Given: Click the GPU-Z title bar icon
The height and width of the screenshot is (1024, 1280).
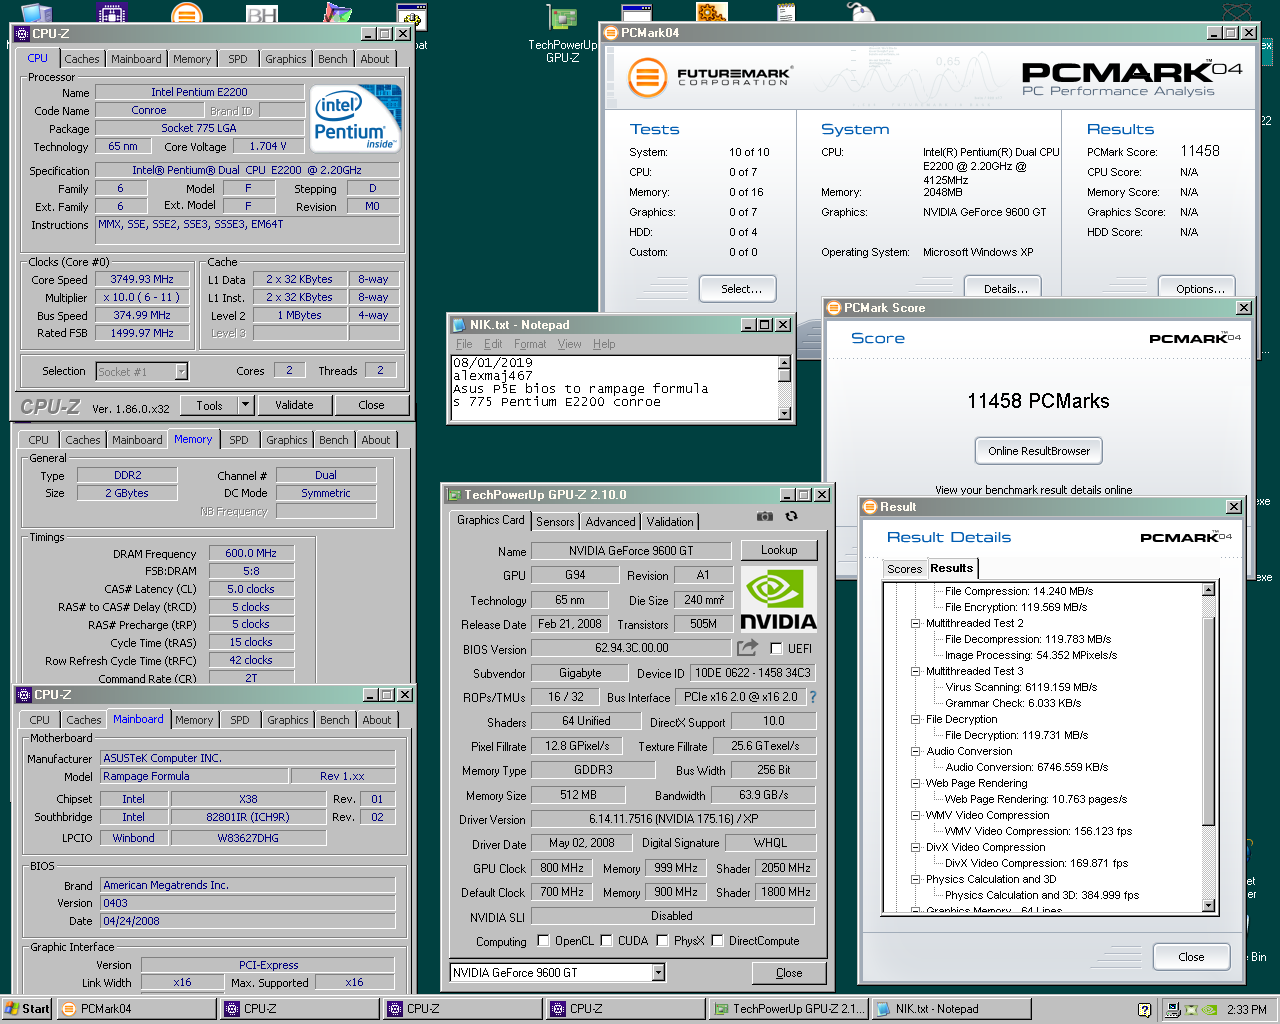Looking at the screenshot, I should coord(454,495).
